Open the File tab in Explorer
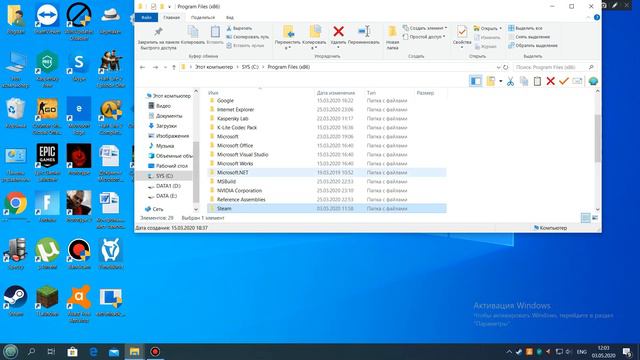The image size is (640, 360). point(147,18)
